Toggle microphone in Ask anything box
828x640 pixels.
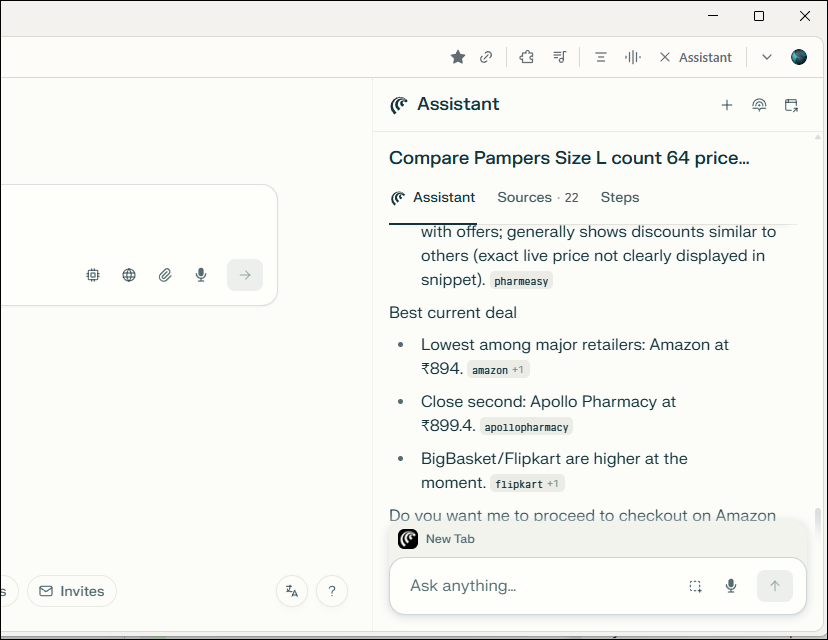coord(731,586)
